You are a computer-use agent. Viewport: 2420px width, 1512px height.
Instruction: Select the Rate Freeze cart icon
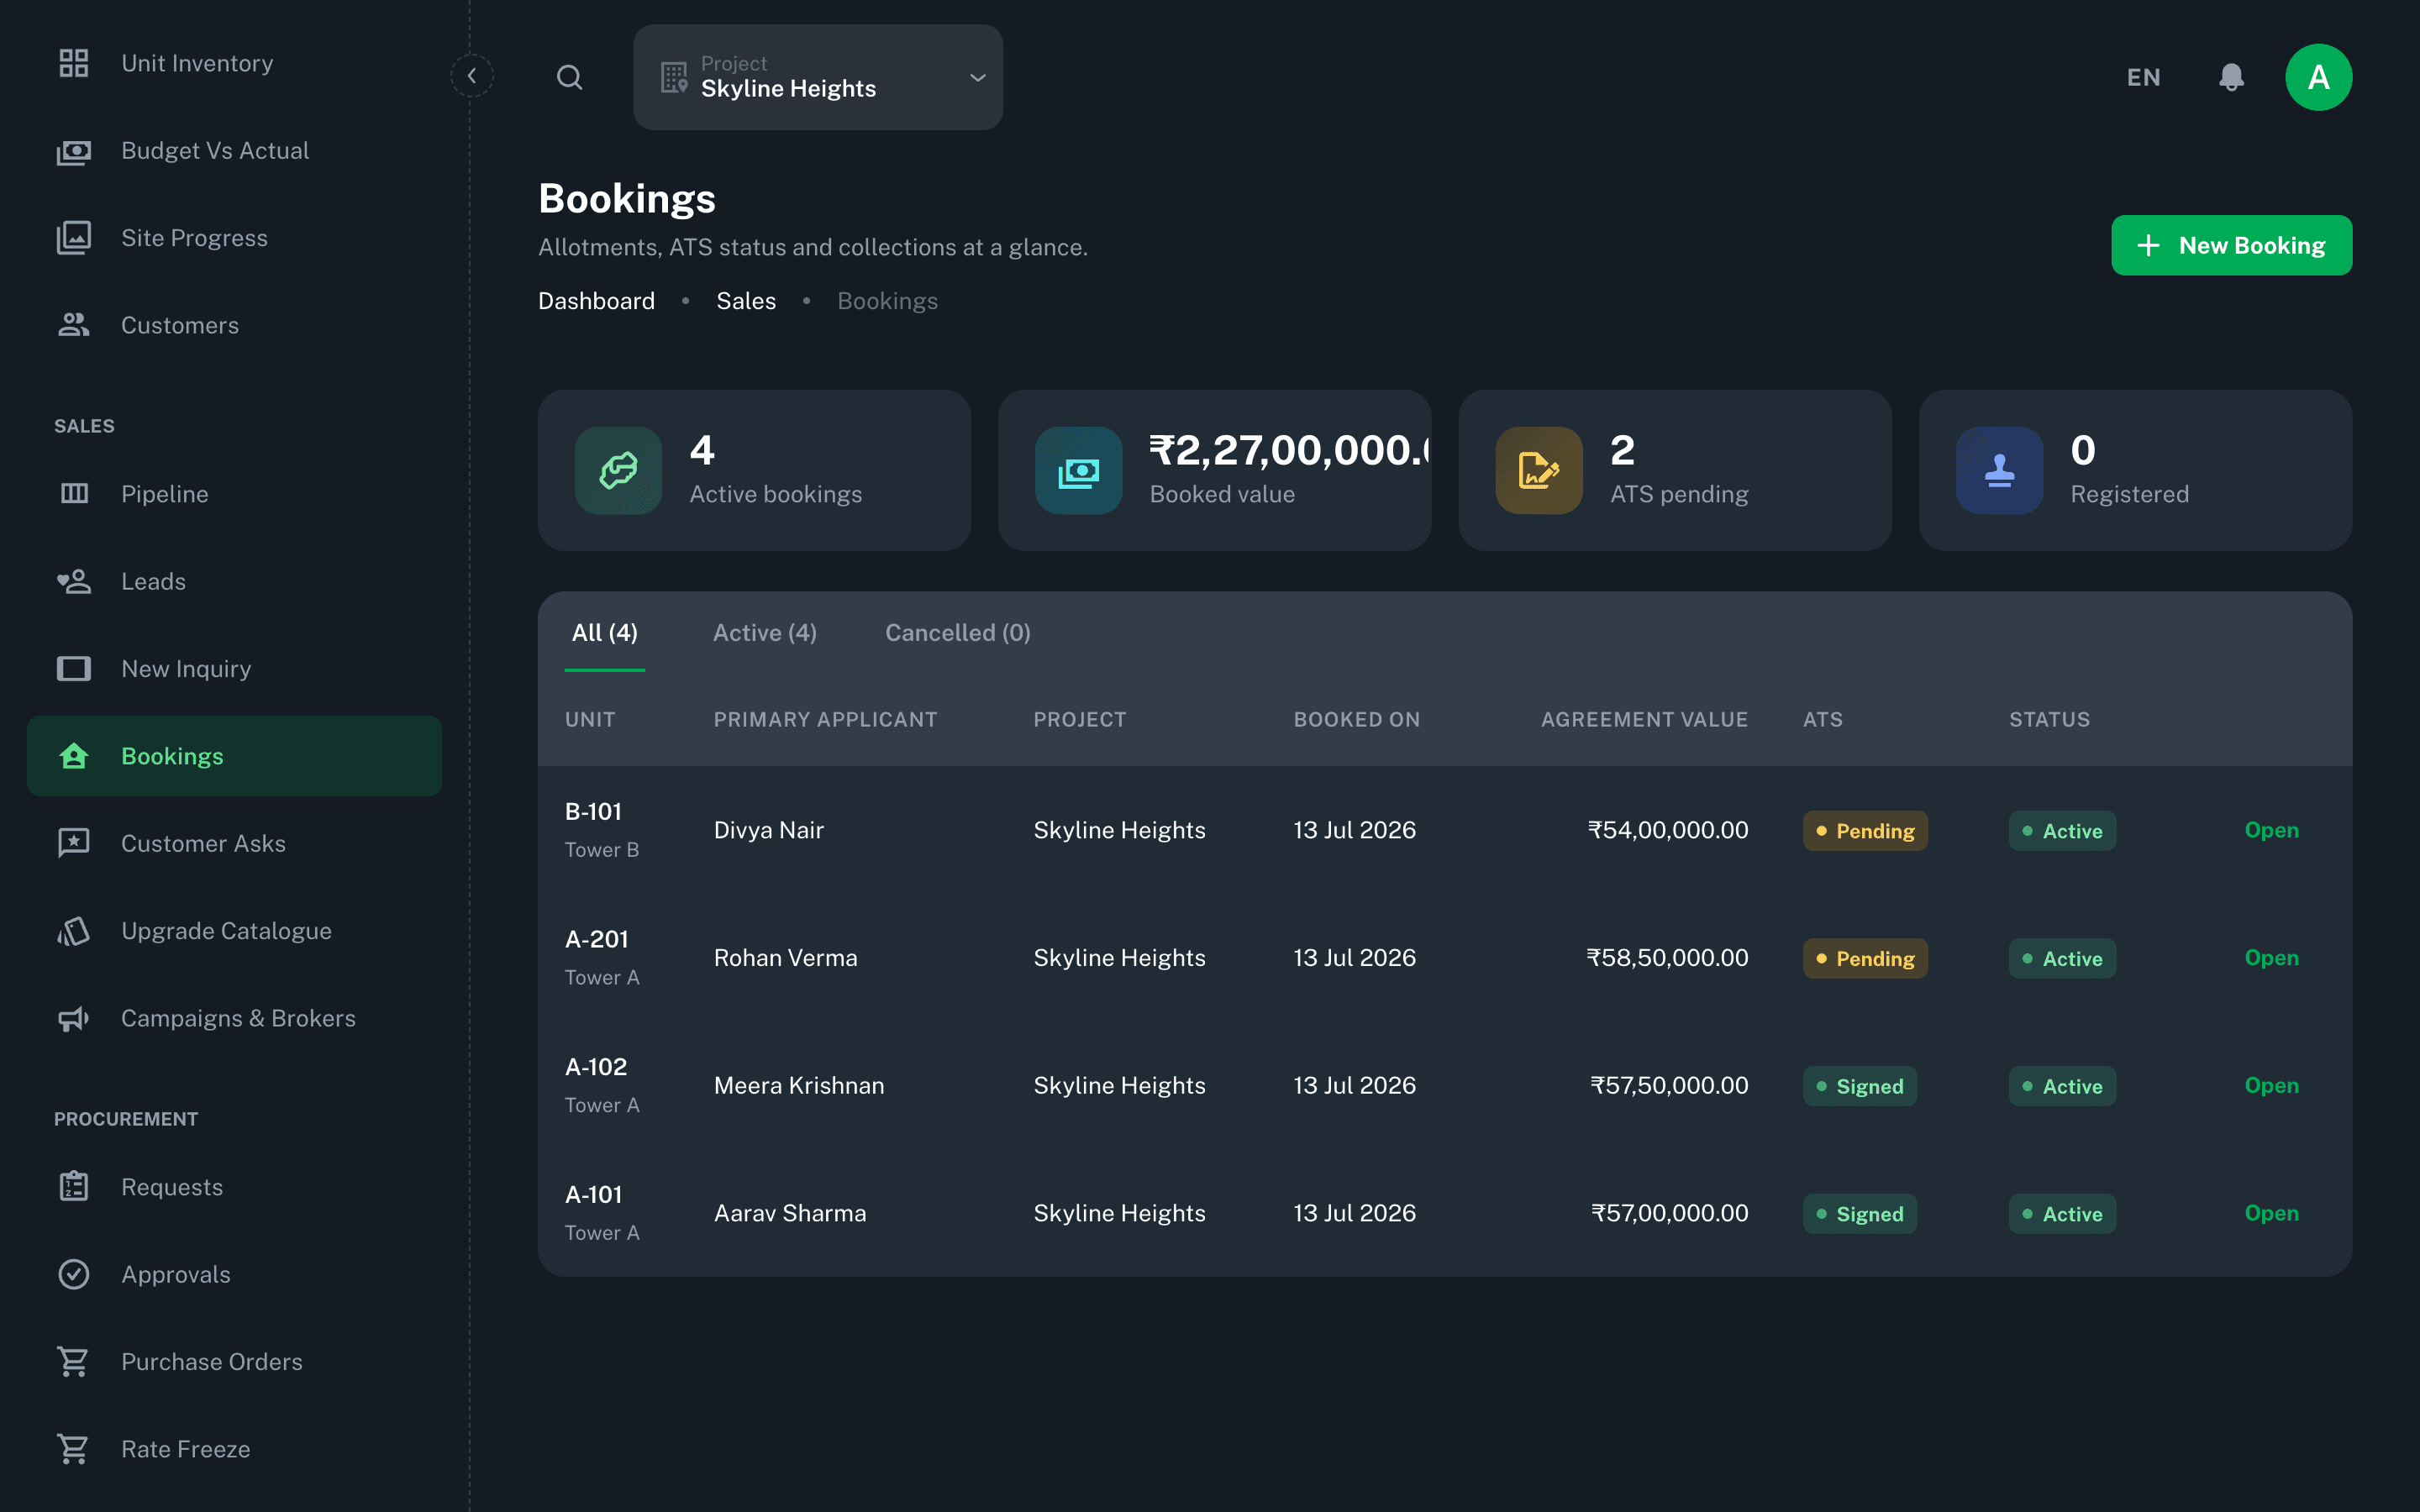(73, 1449)
